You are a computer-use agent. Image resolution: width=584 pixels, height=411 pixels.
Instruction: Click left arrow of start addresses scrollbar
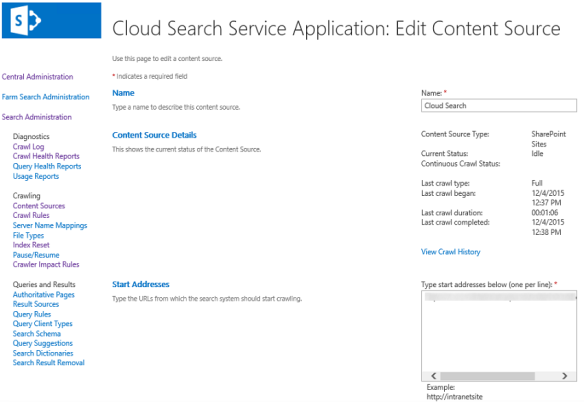point(434,376)
